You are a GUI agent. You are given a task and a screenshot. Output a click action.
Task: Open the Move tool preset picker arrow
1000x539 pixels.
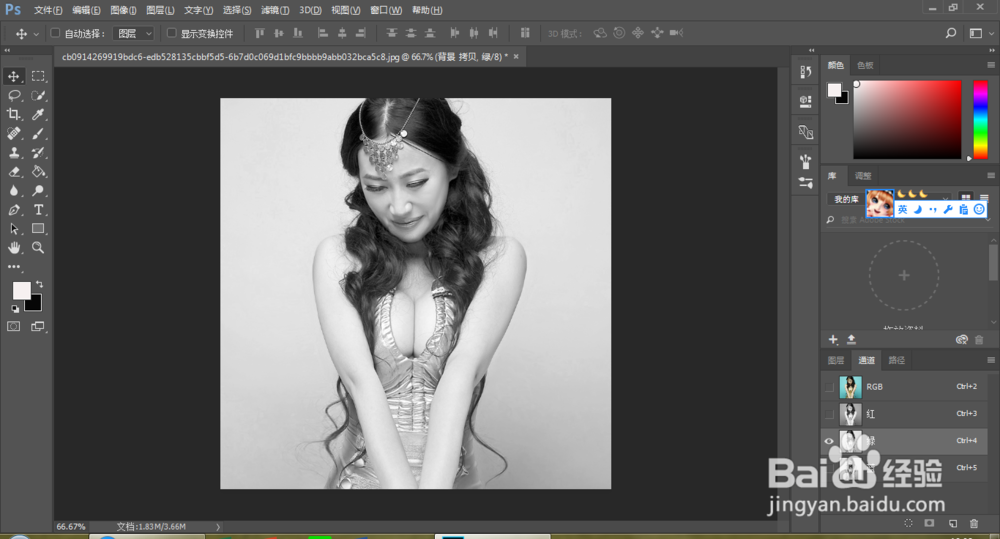click(x=36, y=34)
